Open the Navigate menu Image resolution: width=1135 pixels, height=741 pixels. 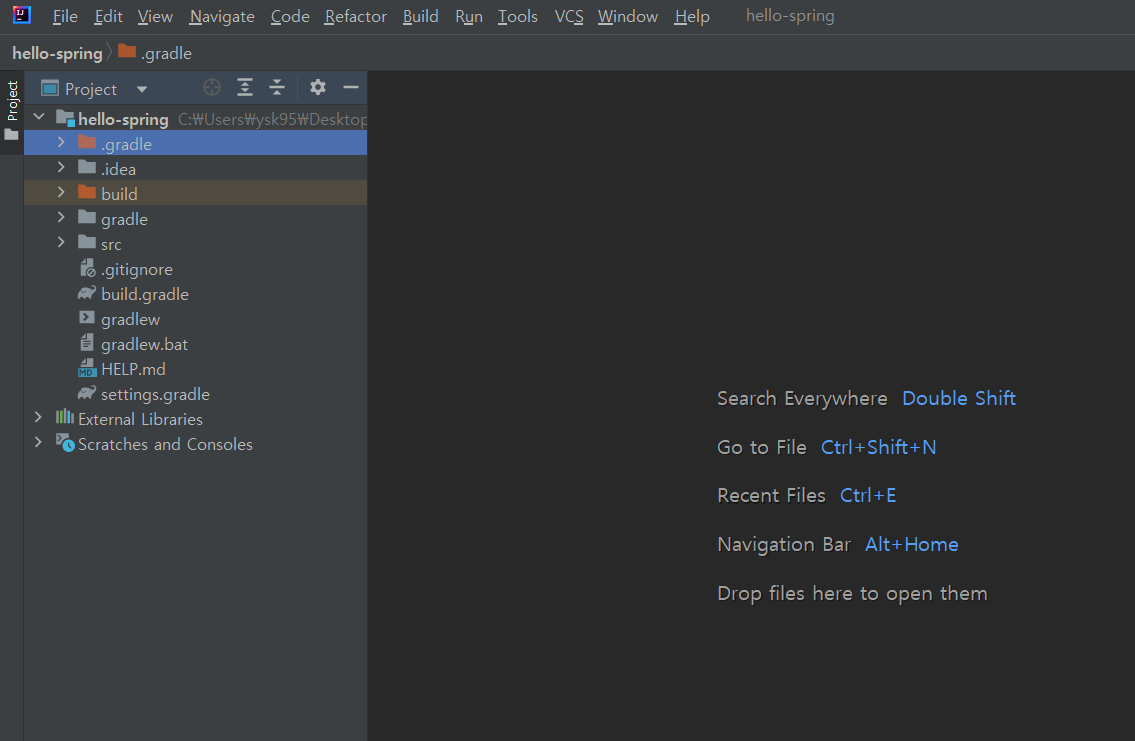(x=222, y=16)
